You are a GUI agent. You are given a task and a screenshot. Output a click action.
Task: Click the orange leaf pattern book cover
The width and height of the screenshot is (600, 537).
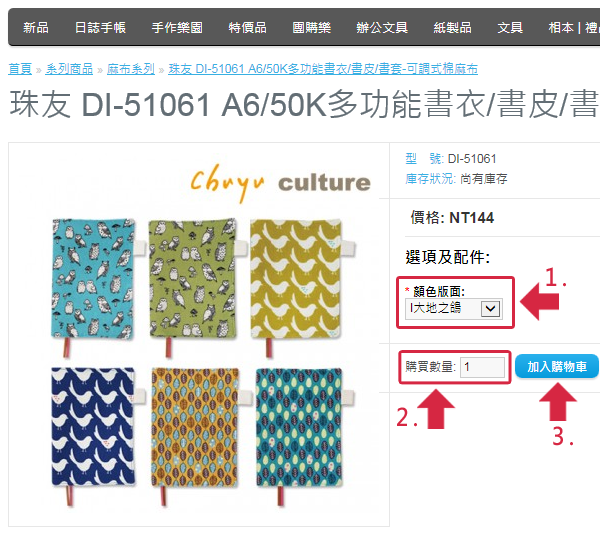coord(195,427)
